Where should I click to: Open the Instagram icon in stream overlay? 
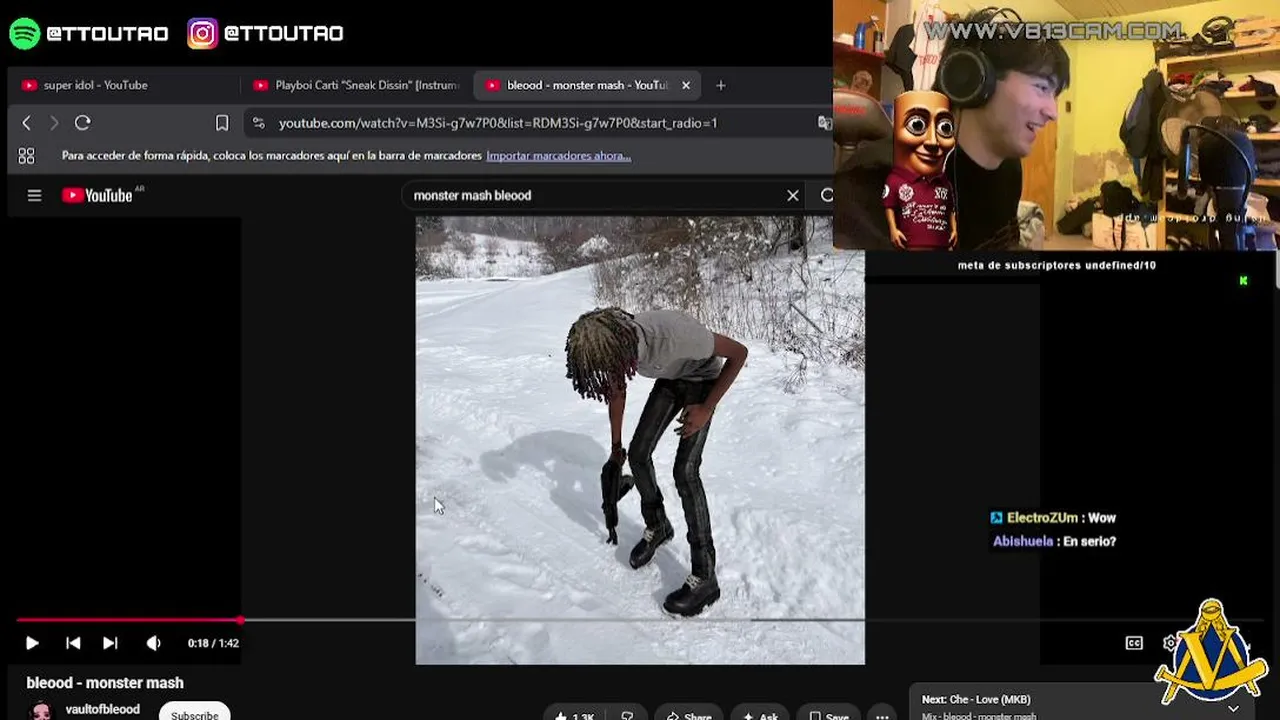coord(202,33)
